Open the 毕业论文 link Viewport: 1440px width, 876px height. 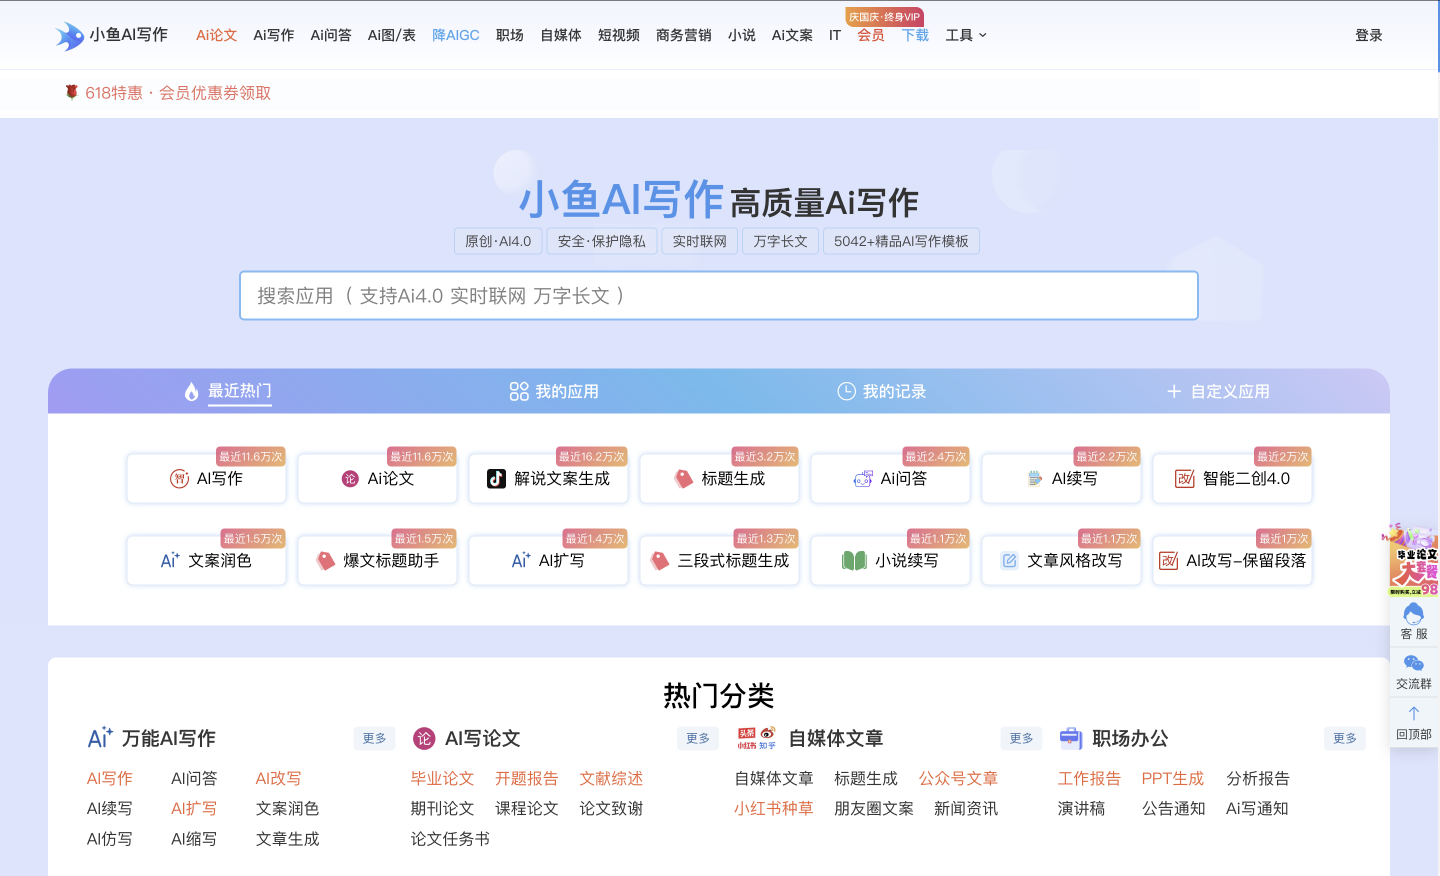442,778
